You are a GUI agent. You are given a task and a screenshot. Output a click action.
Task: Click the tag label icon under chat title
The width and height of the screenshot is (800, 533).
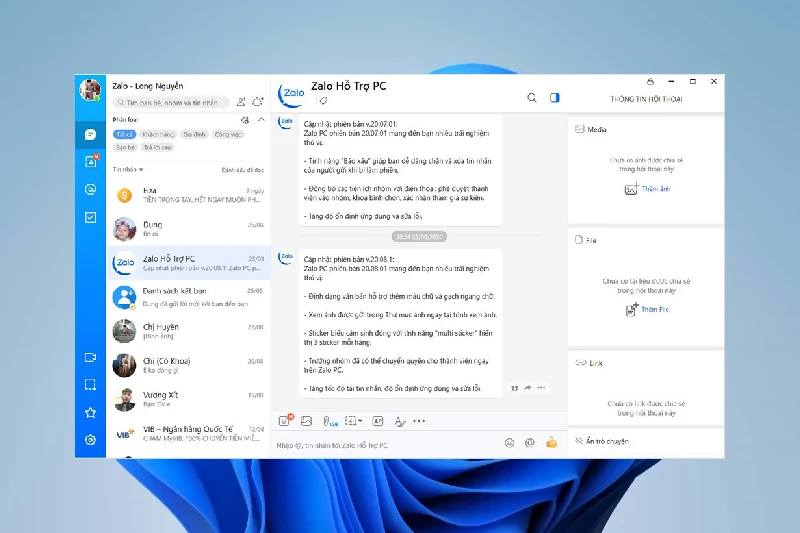tap(323, 101)
